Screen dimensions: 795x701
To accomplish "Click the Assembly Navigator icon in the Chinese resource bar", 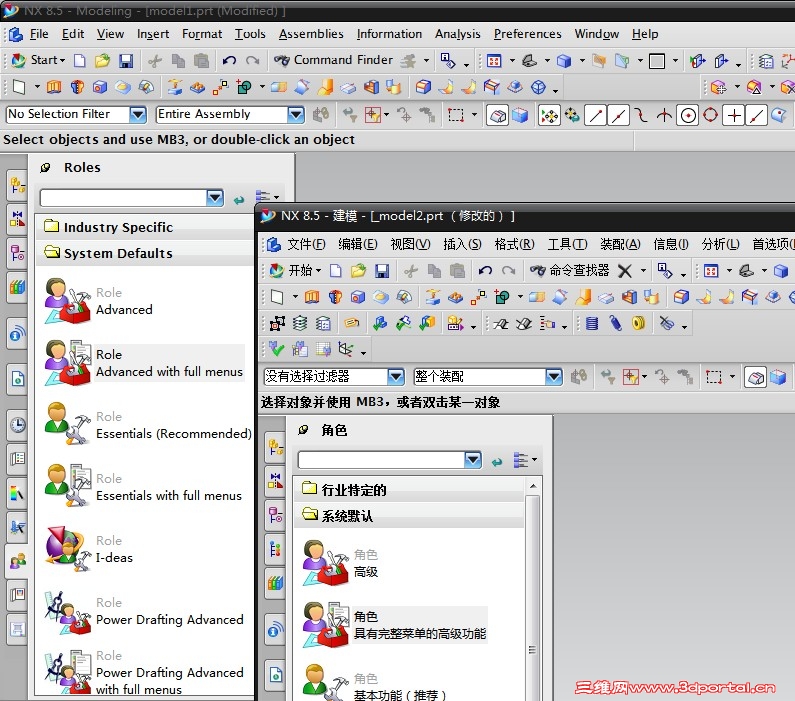I will click(276, 447).
